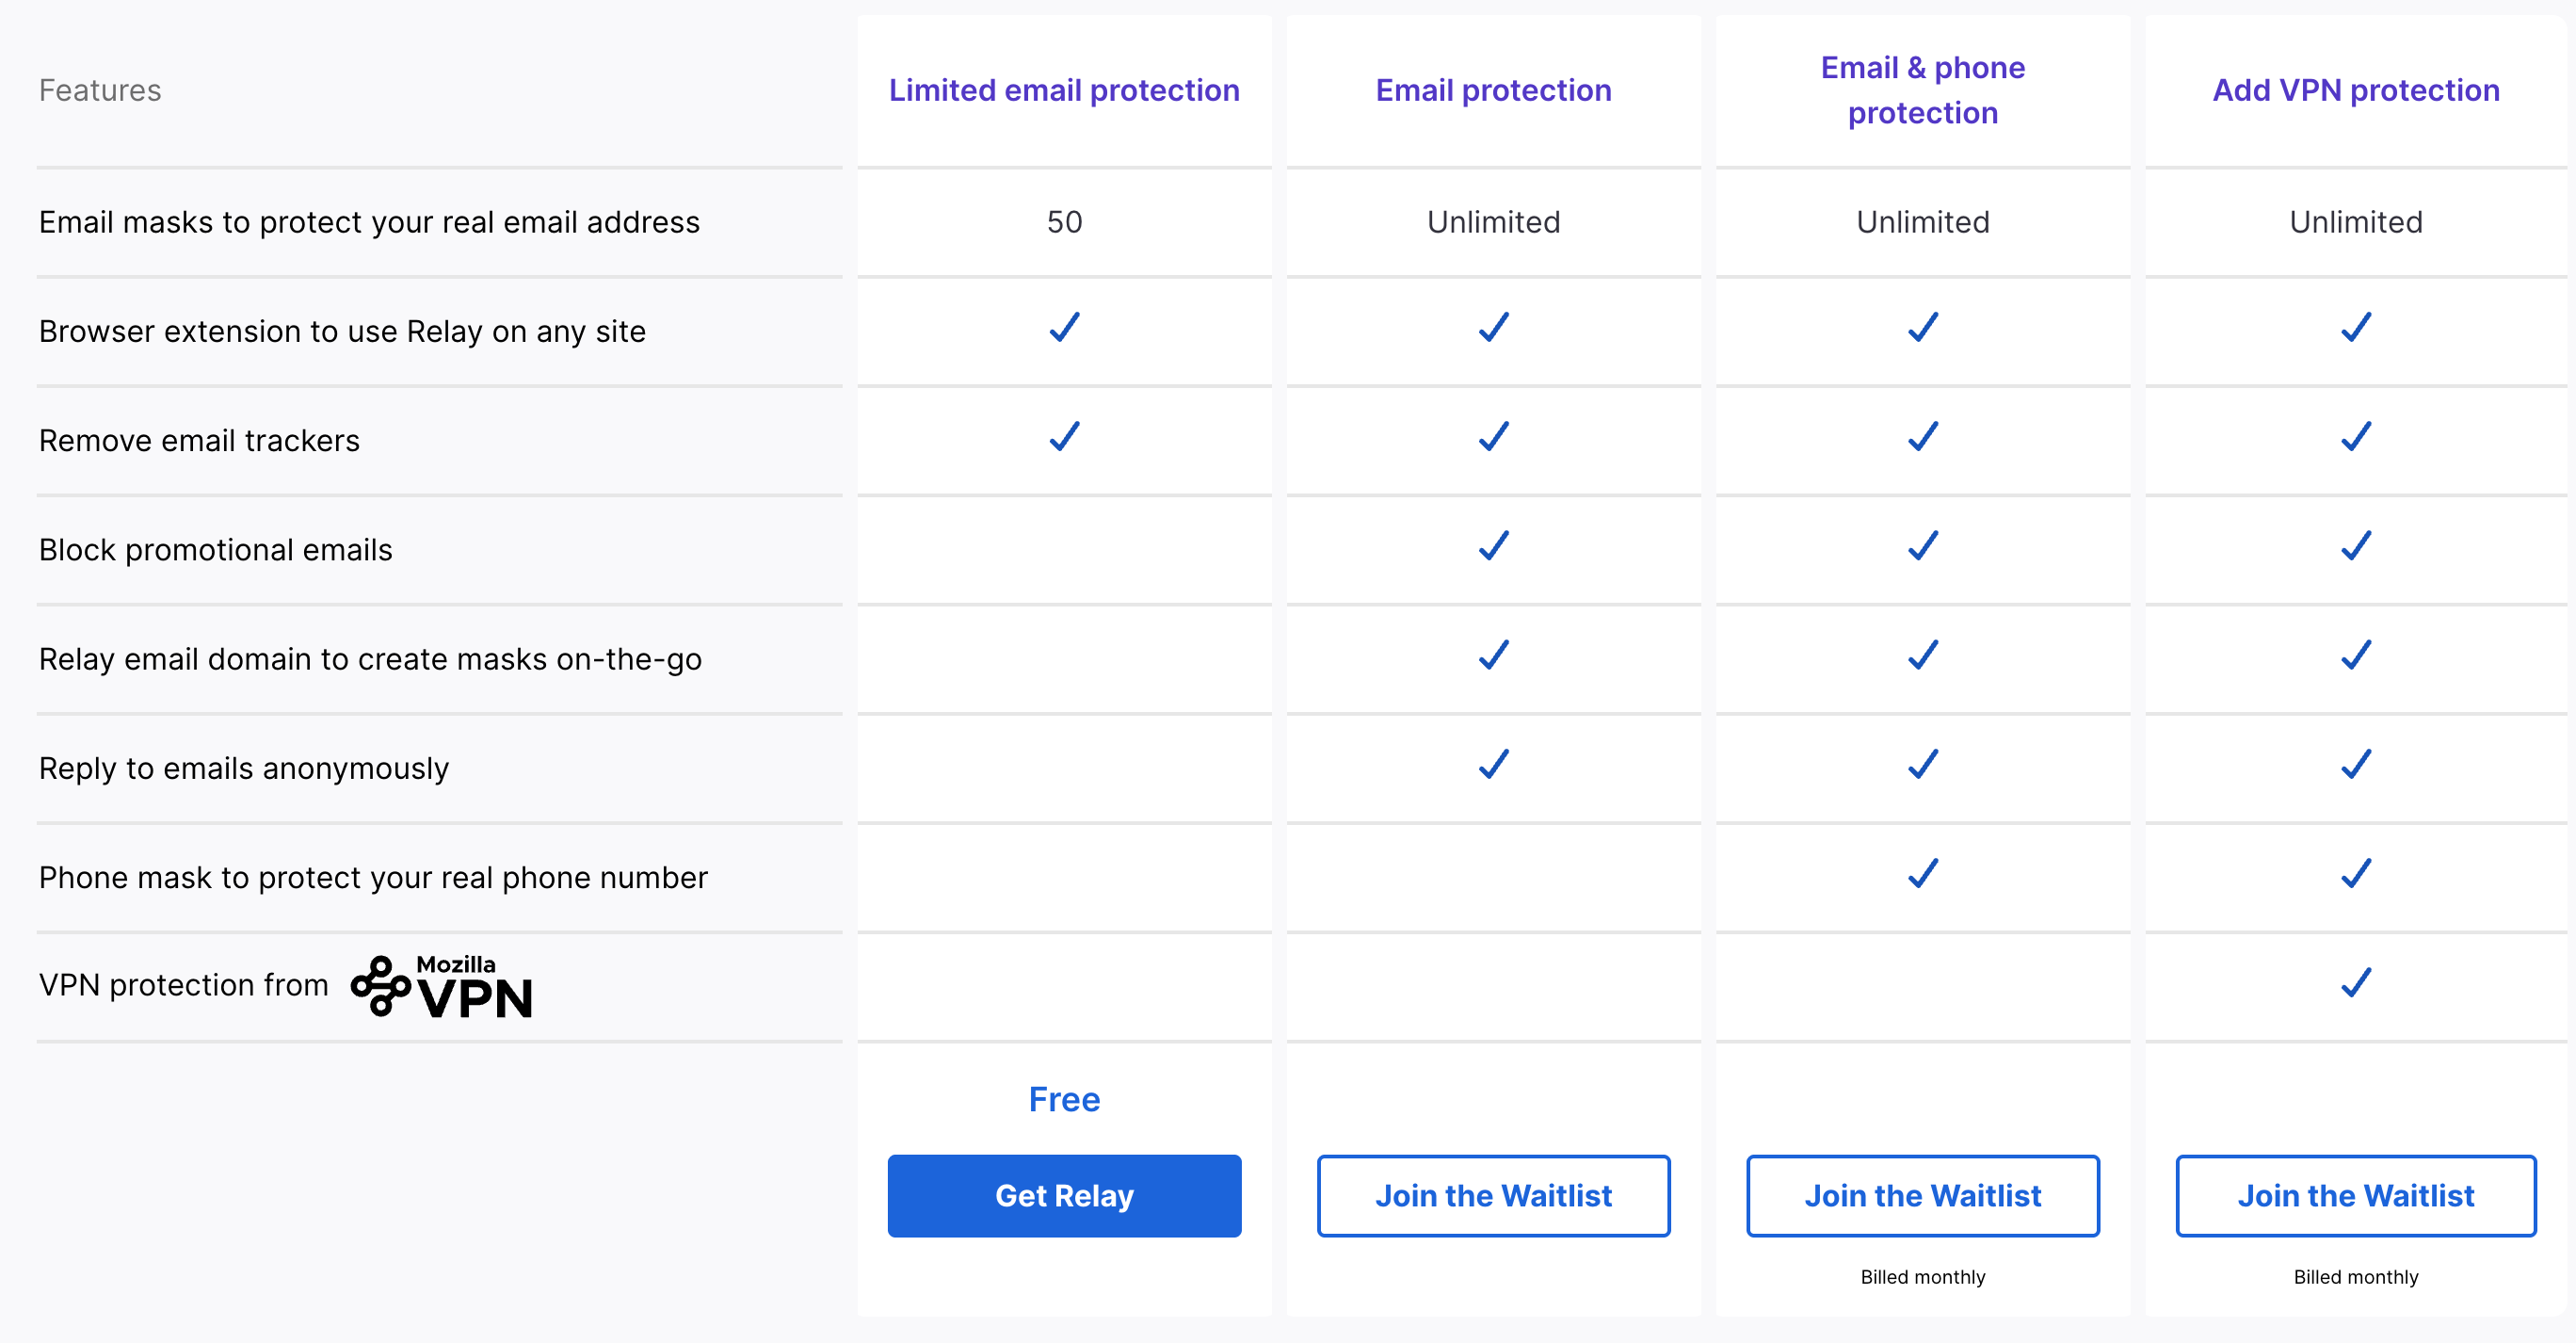Viewport: 2576px width, 1343px height.
Task: Select the Limited email protection plan heading
Action: [x=1064, y=90]
